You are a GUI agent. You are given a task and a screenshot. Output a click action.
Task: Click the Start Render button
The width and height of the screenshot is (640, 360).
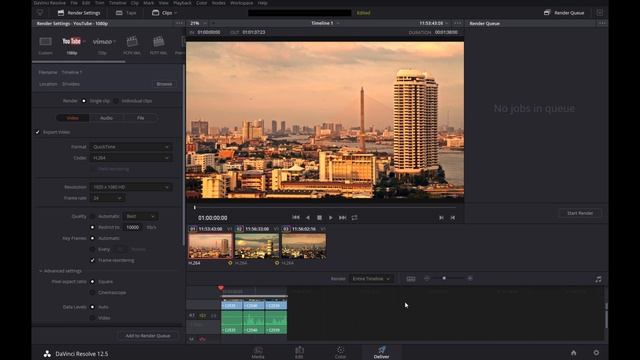click(x=580, y=213)
